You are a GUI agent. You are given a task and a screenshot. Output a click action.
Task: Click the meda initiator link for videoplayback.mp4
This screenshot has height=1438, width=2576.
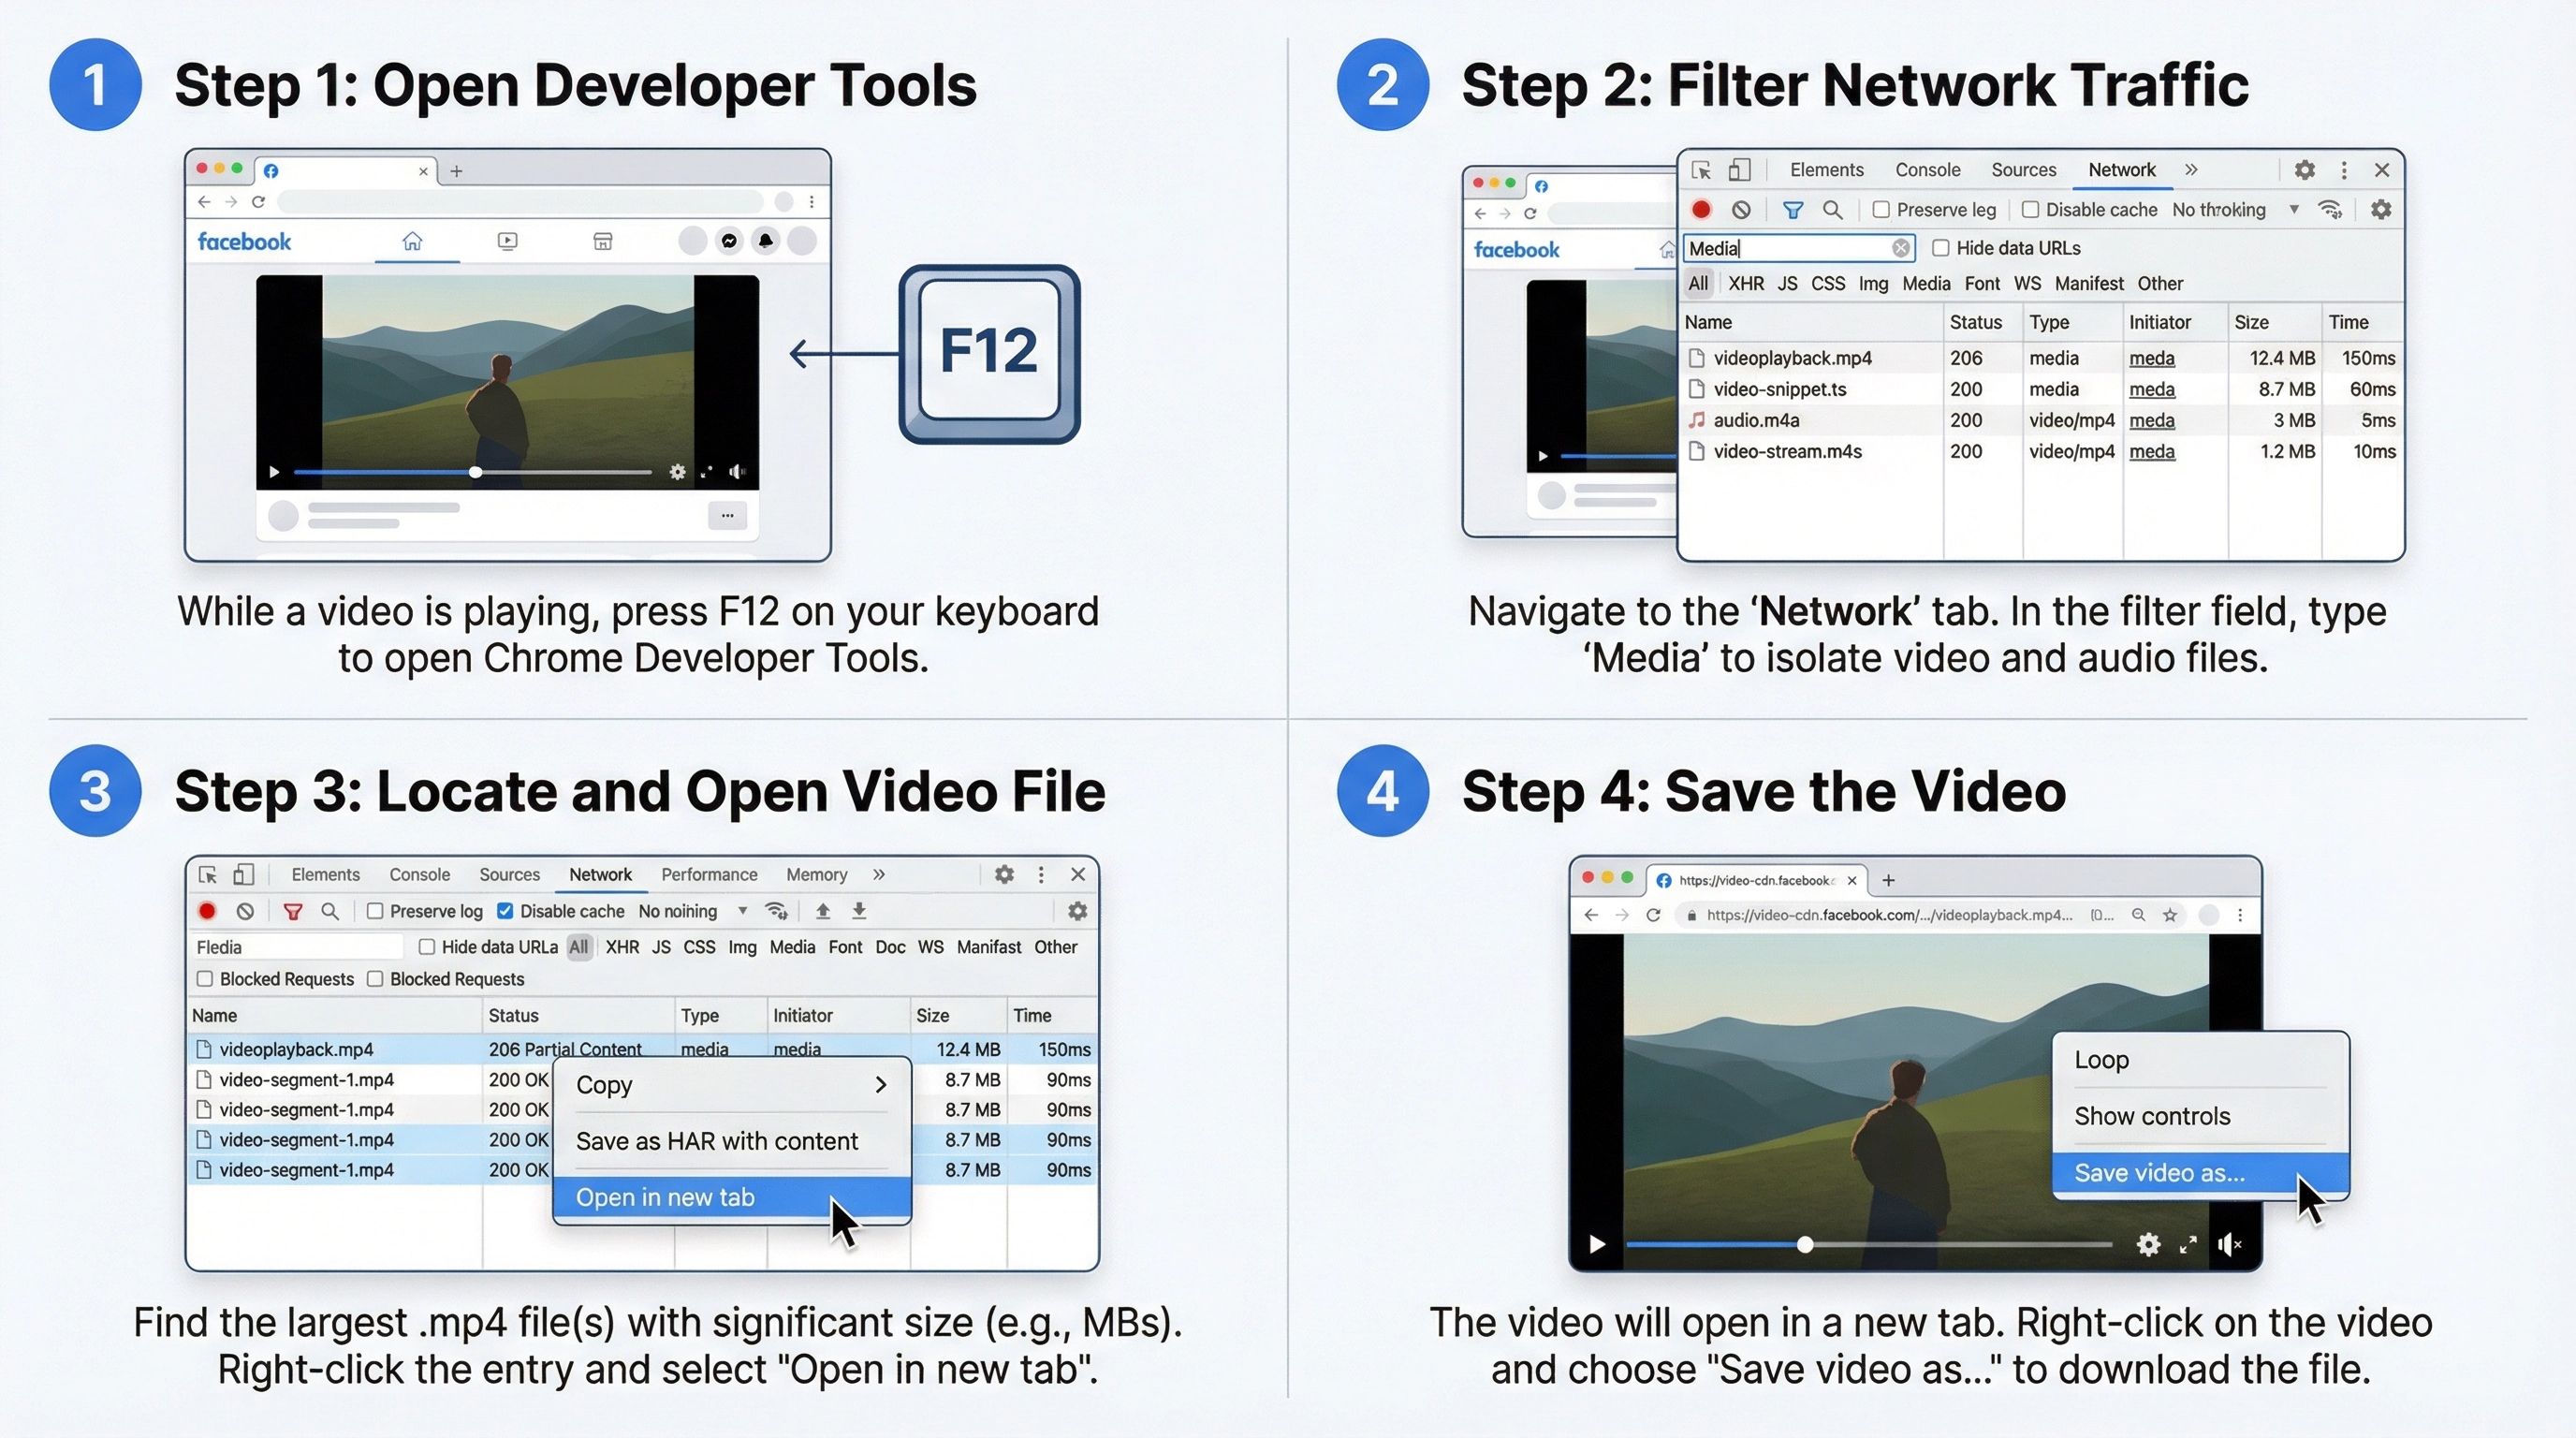tap(2152, 358)
